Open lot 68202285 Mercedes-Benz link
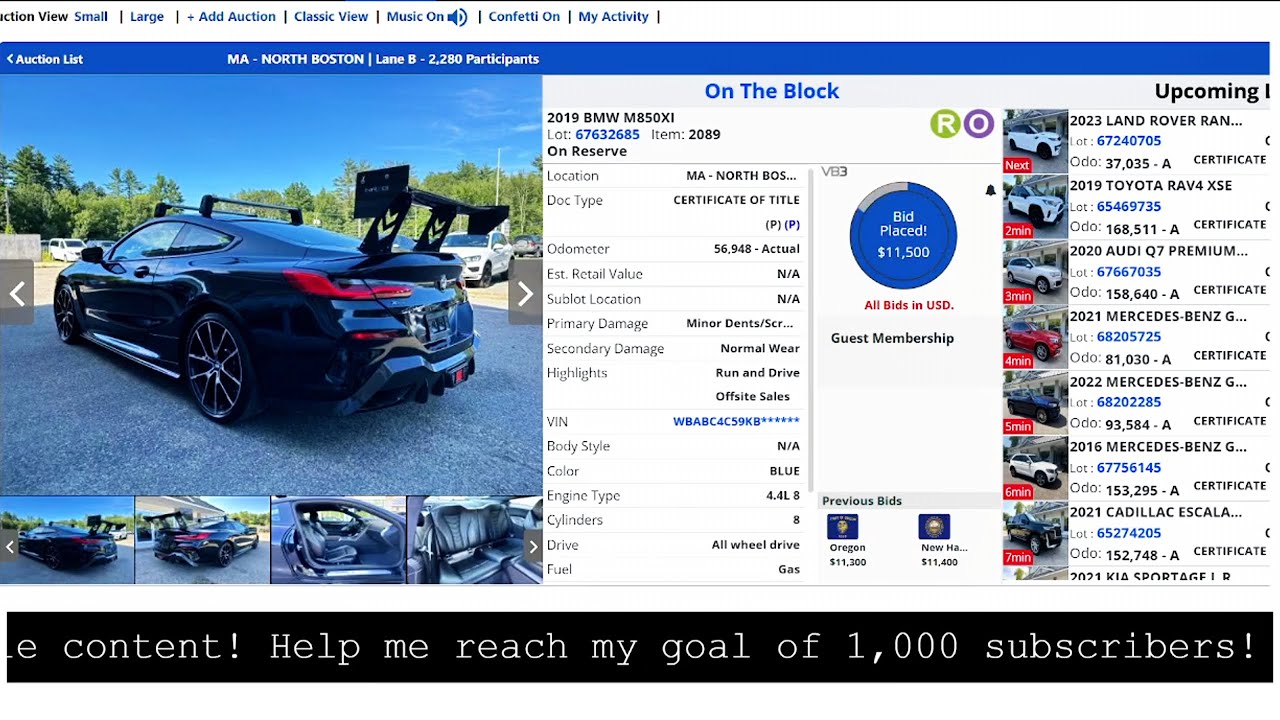The width and height of the screenshot is (1280, 720). 1129,402
